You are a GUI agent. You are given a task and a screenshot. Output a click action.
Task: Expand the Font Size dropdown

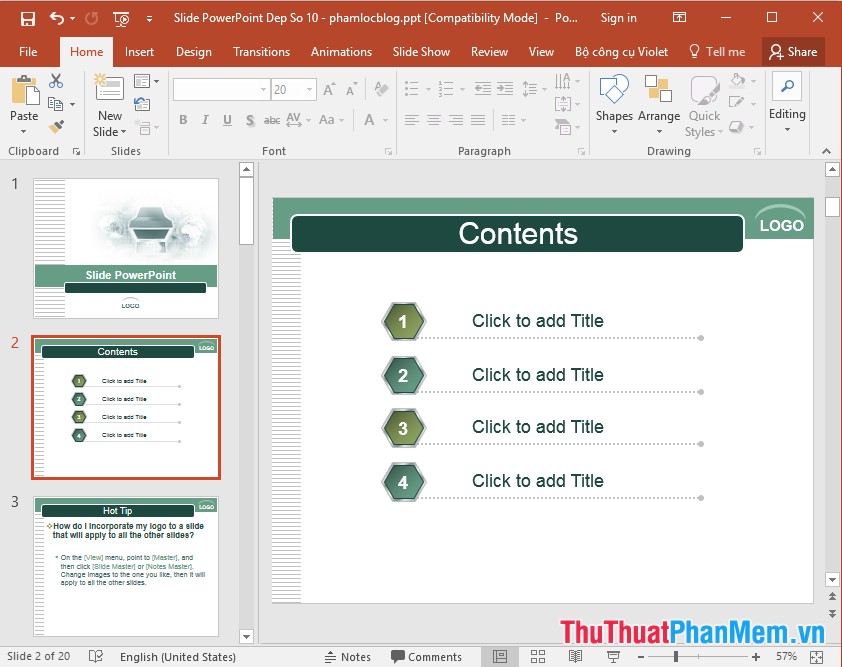tap(307, 89)
